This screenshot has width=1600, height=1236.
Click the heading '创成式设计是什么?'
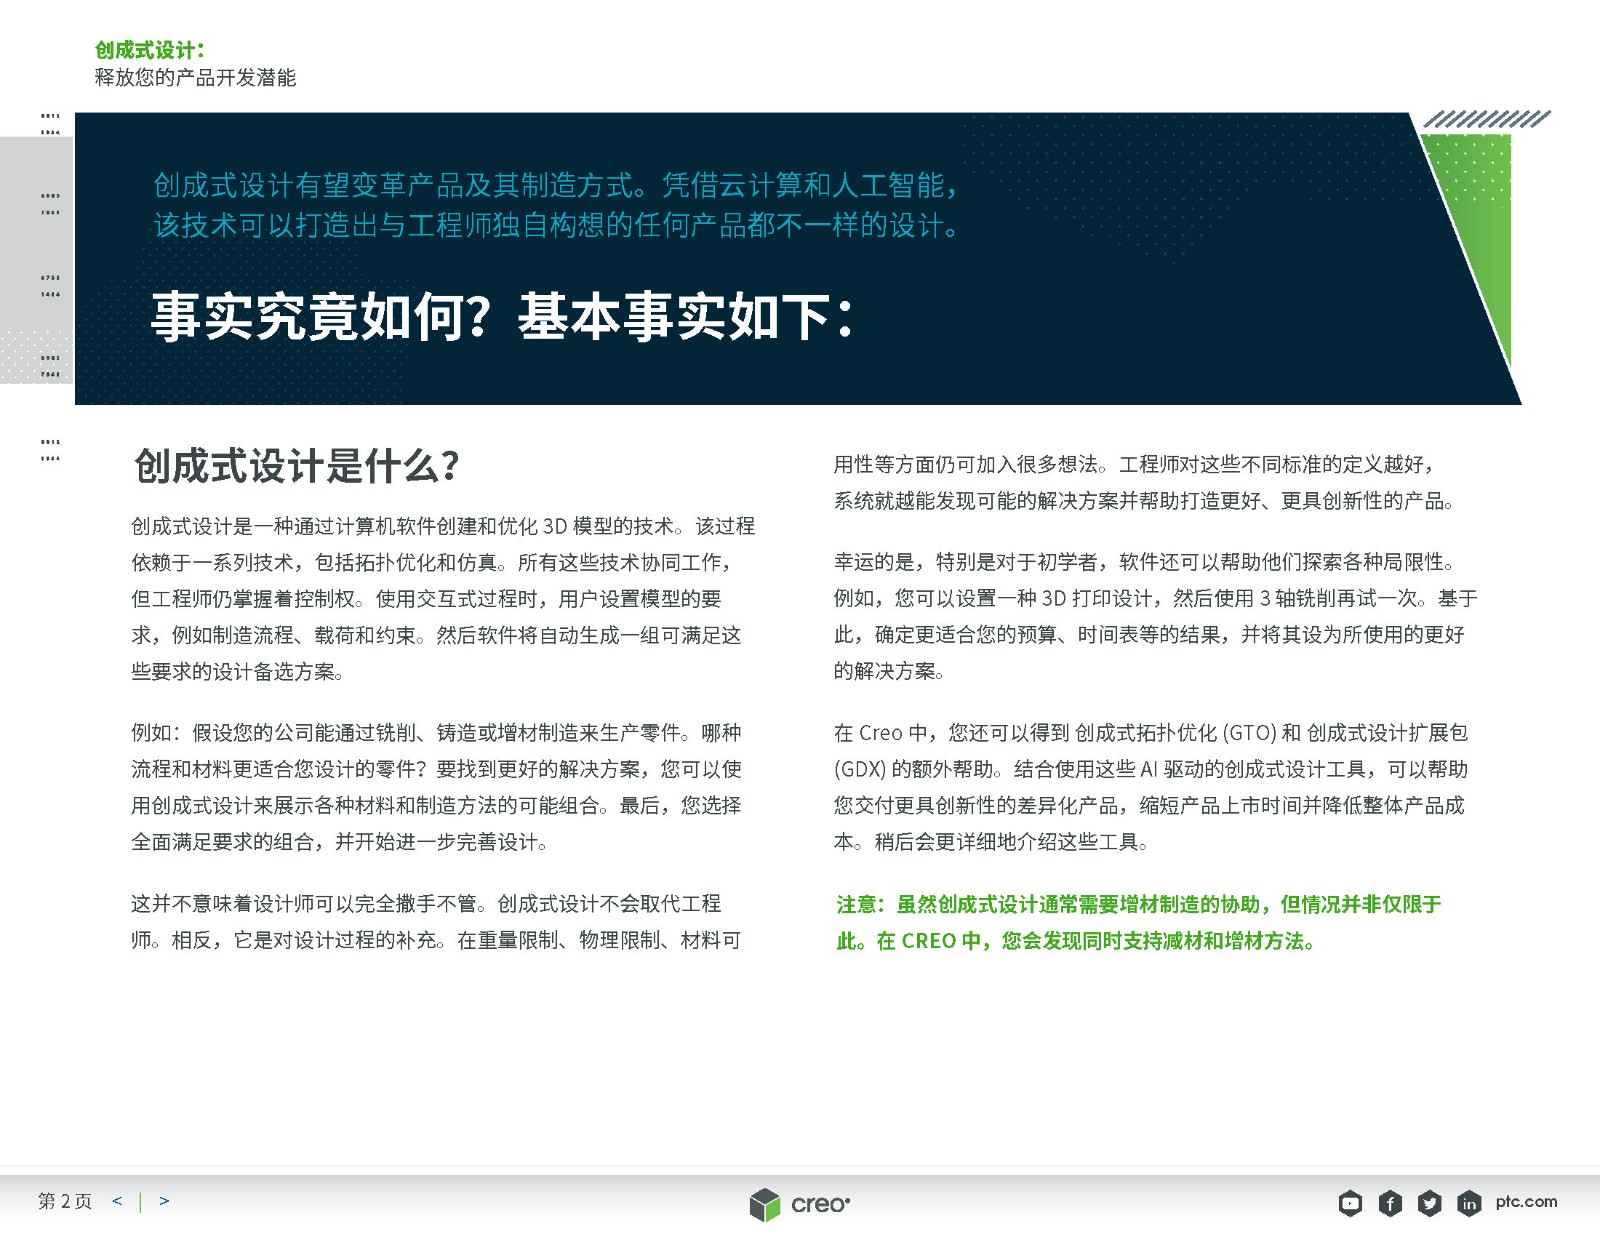296,466
